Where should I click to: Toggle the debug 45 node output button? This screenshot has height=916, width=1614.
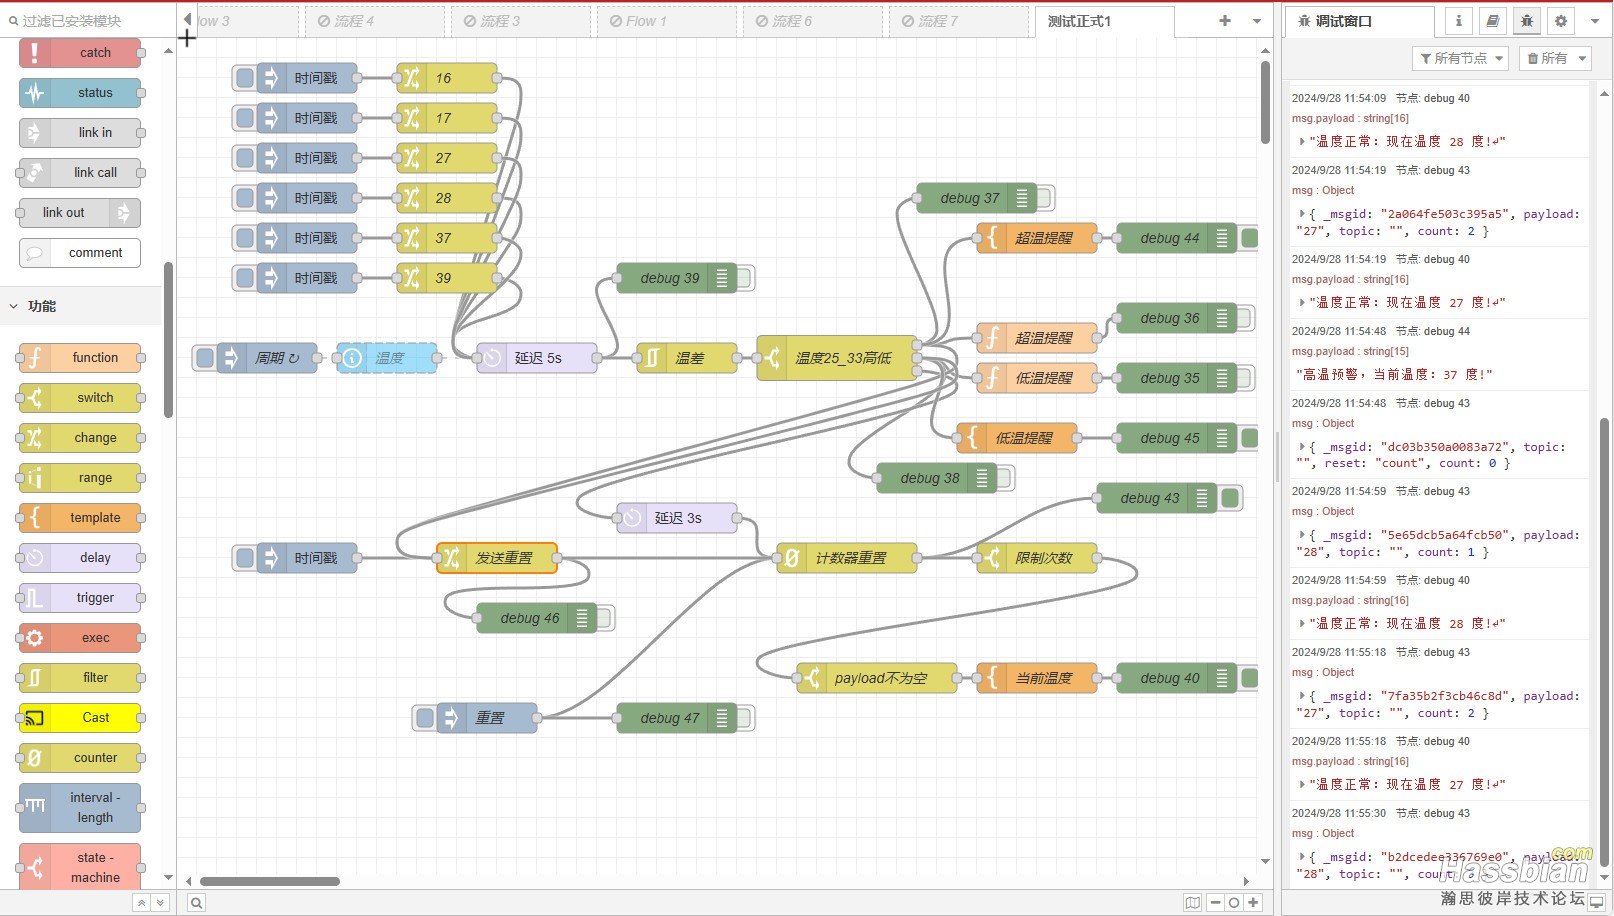1248,438
